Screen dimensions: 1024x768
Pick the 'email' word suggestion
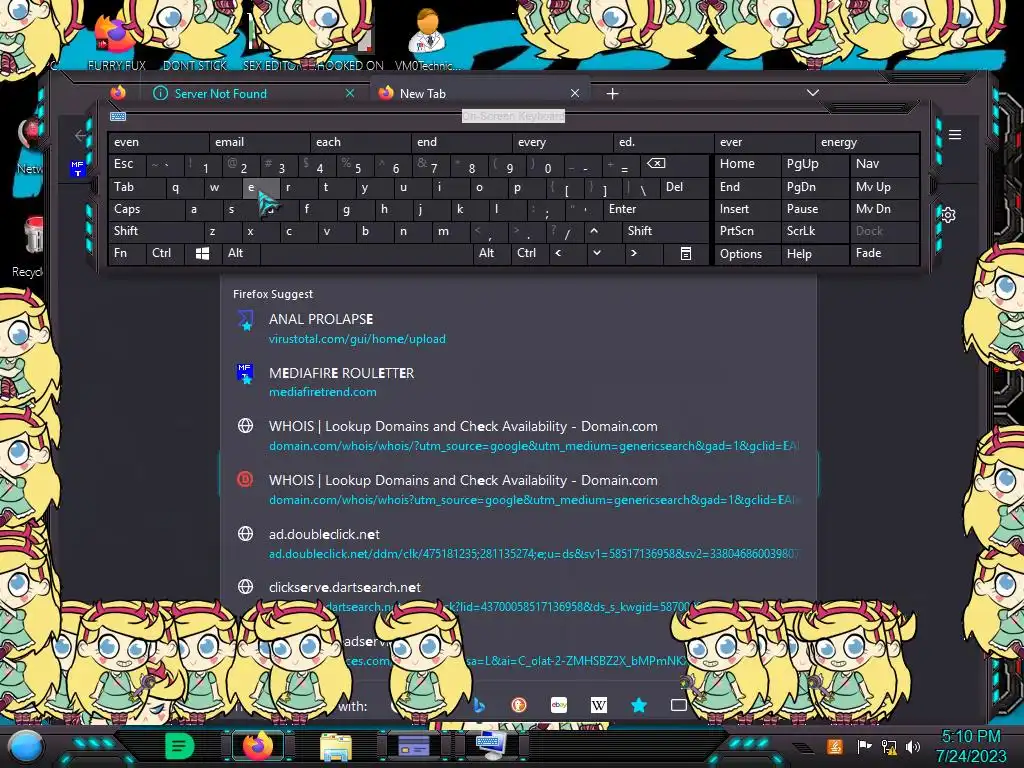[x=259, y=142]
